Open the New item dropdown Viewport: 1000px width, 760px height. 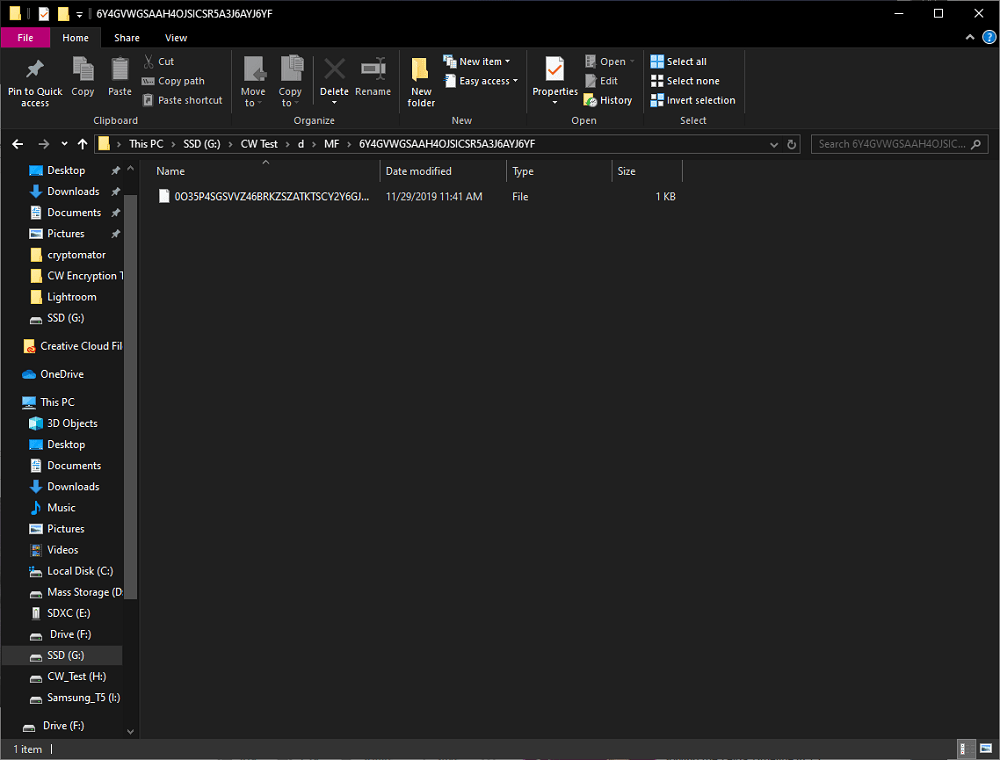477,61
